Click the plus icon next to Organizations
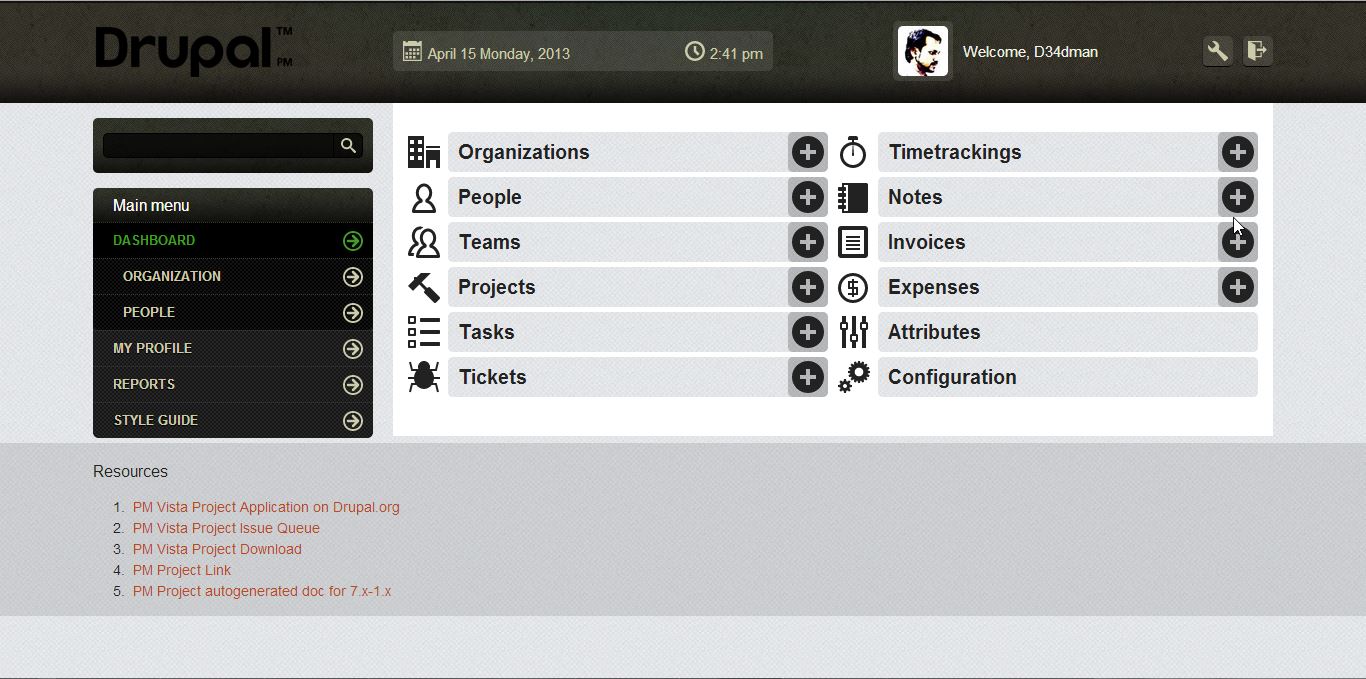 (x=808, y=152)
